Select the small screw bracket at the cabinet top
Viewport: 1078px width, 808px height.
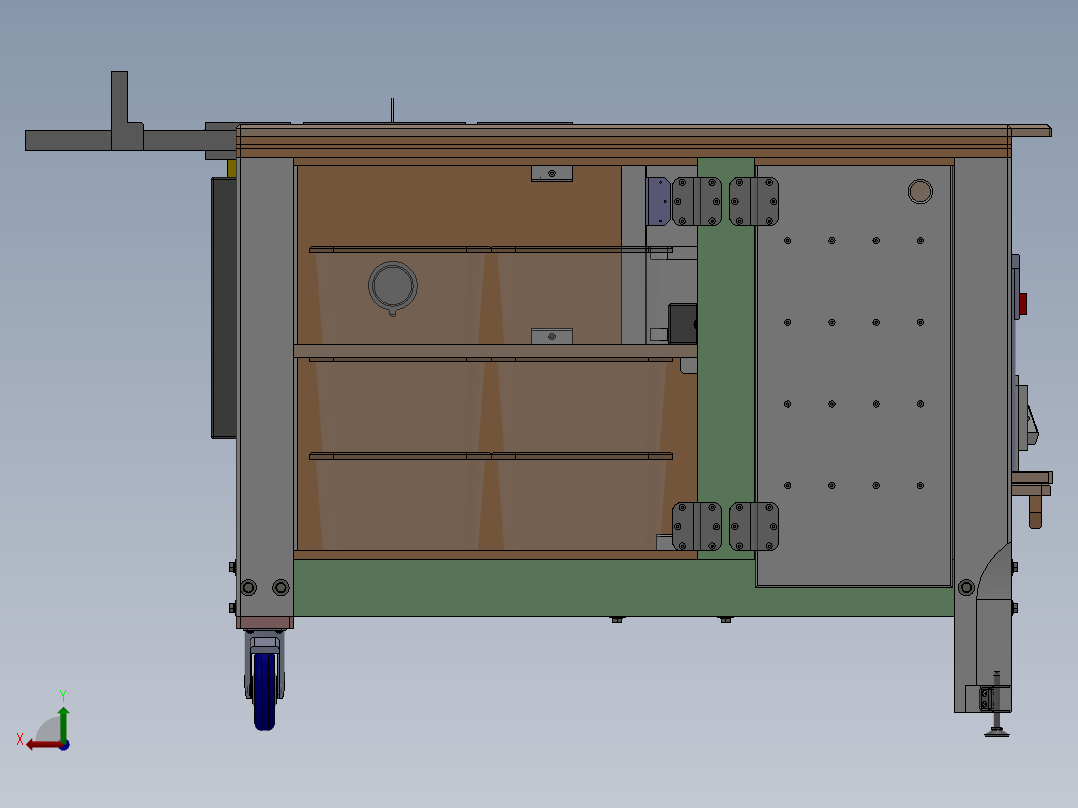point(551,173)
